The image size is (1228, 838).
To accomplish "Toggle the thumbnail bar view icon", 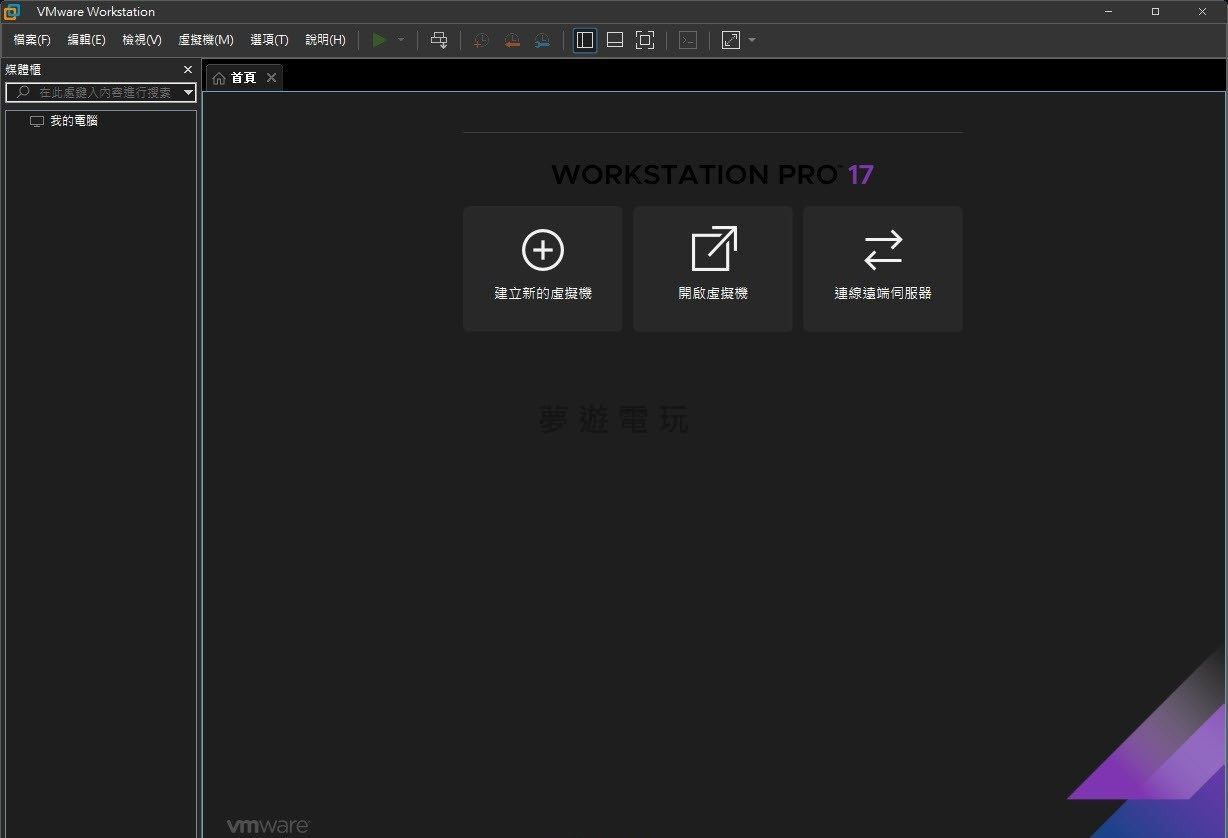I will point(615,40).
